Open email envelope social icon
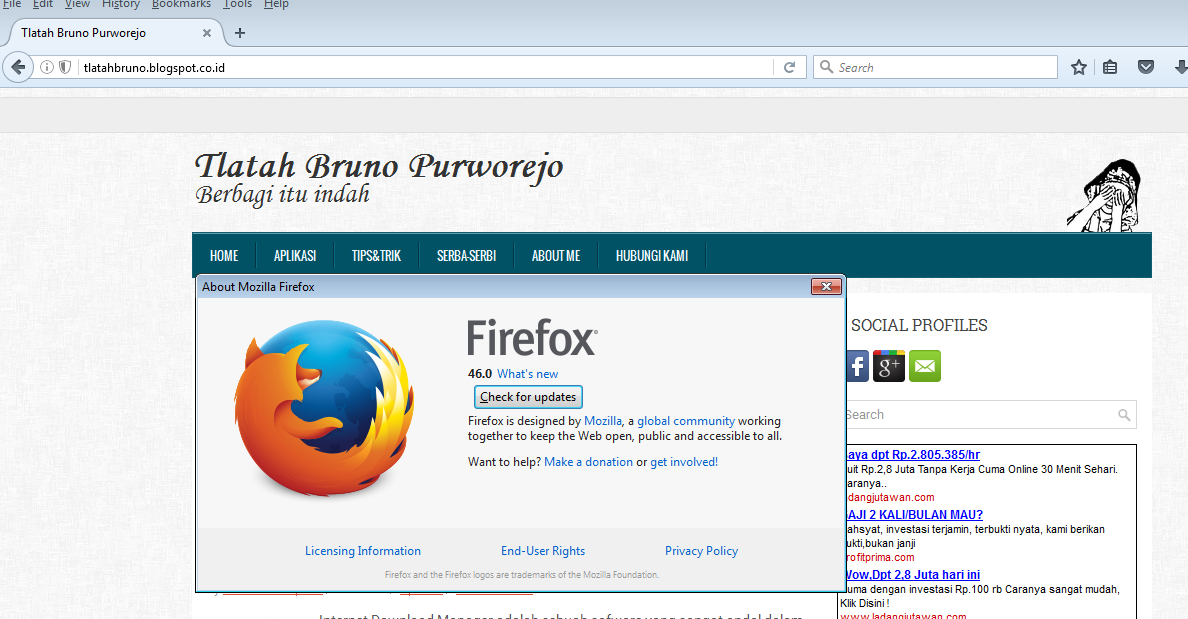Viewport: 1188px width, 619px height. click(x=924, y=366)
